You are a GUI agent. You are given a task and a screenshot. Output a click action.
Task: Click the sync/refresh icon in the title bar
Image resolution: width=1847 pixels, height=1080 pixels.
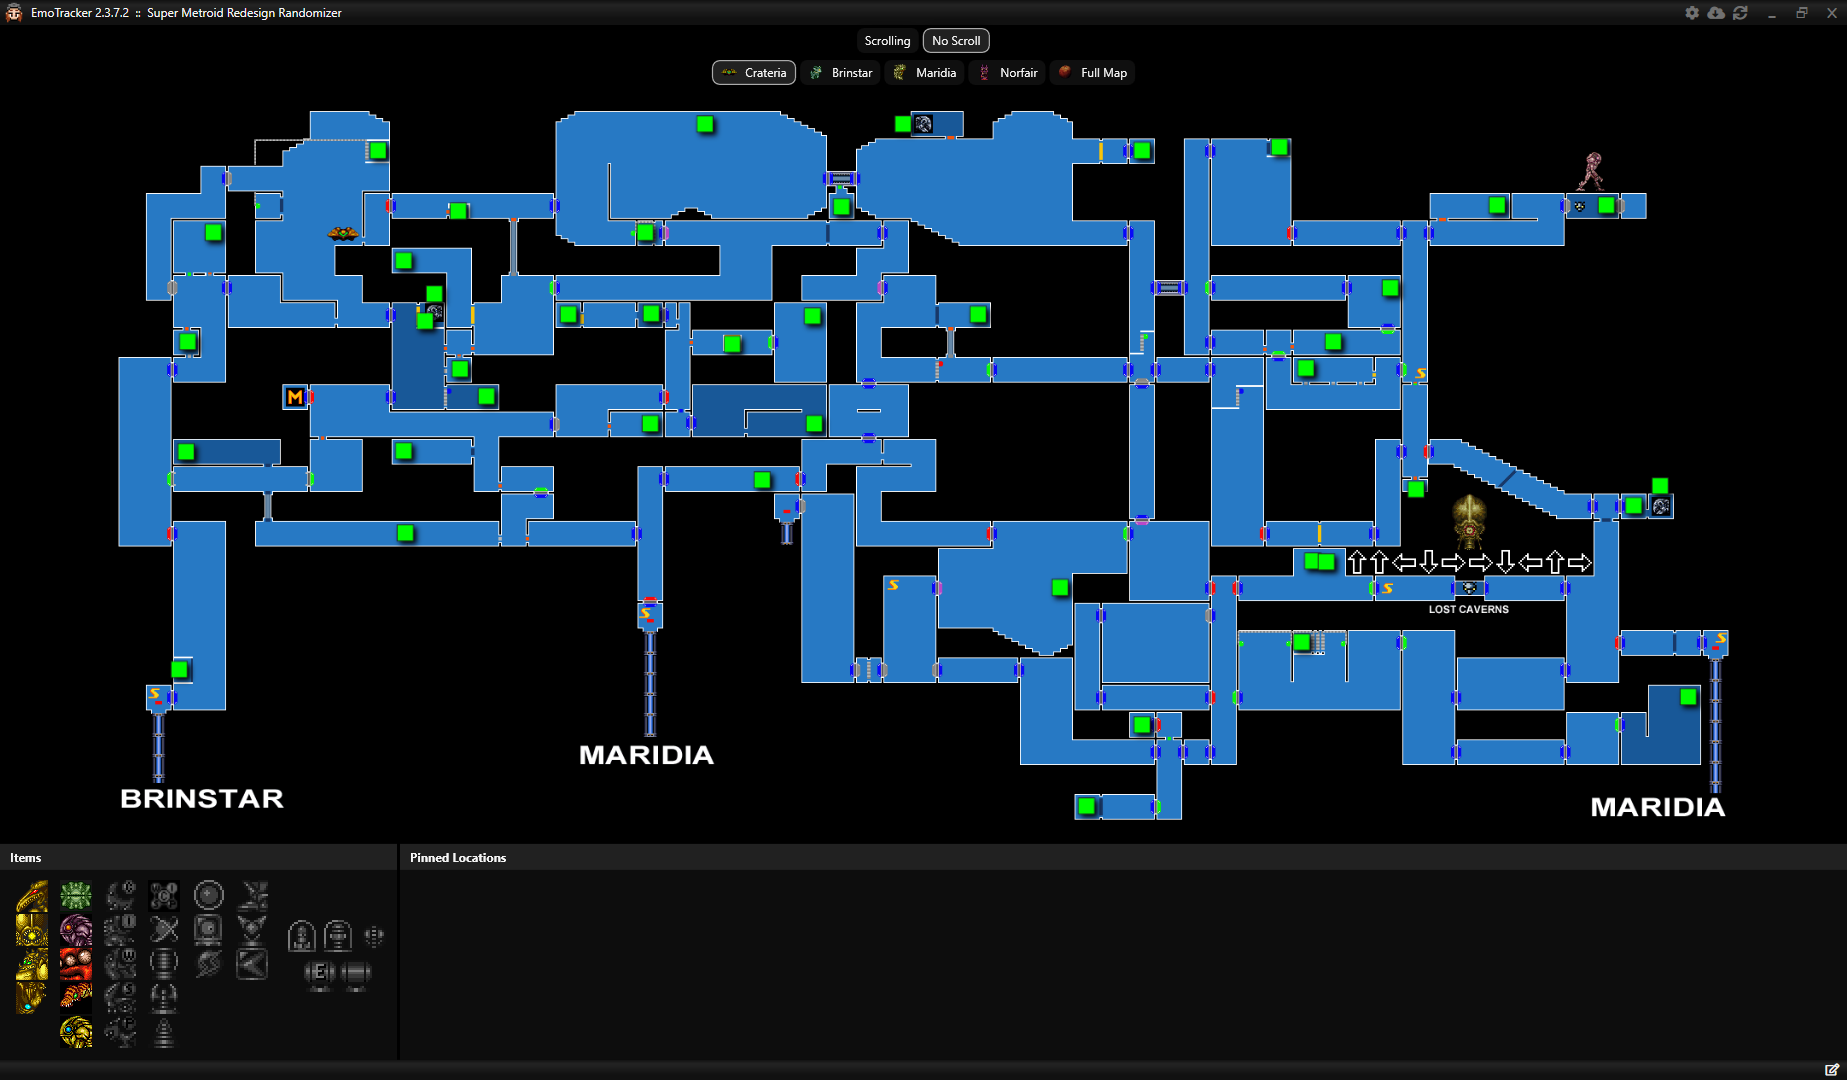pos(1741,13)
